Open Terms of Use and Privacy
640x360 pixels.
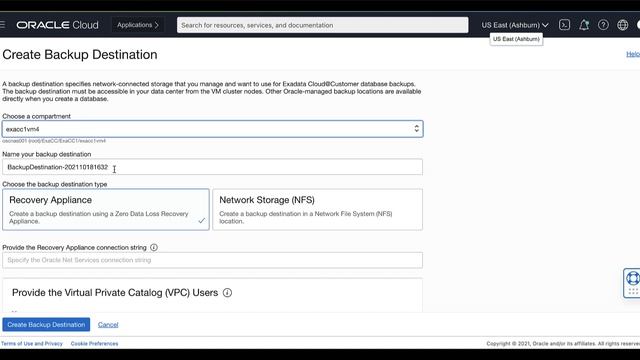point(32,344)
